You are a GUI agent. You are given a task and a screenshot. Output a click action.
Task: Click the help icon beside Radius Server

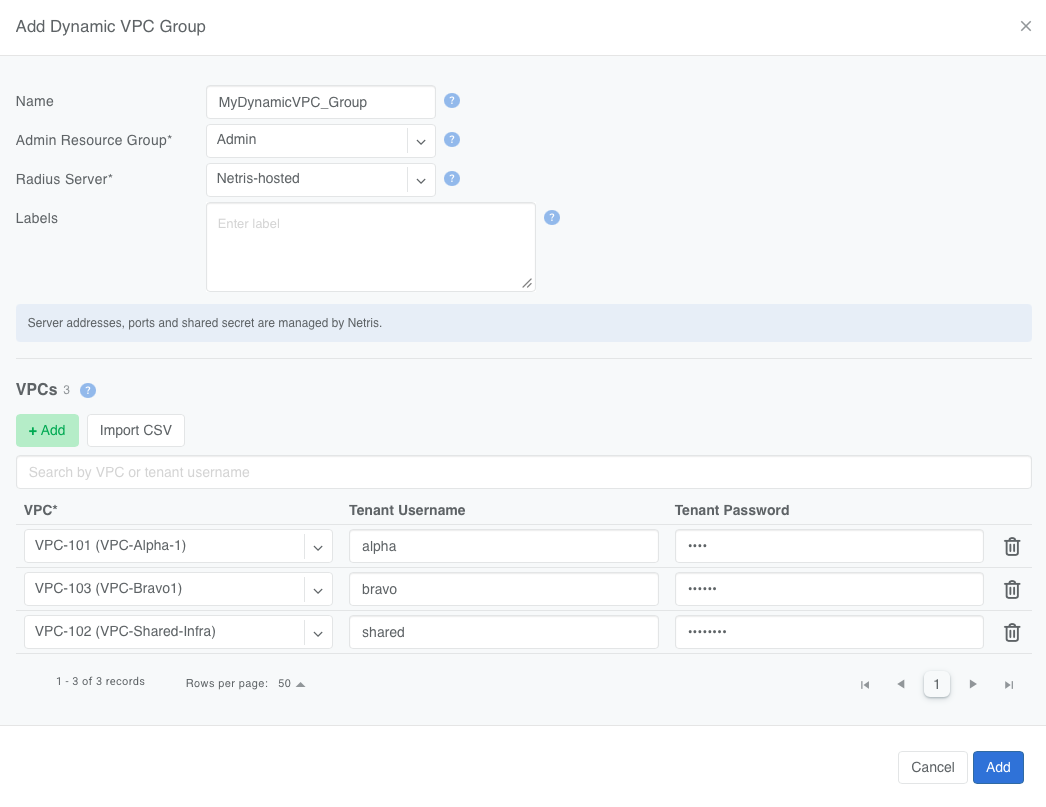point(452,179)
